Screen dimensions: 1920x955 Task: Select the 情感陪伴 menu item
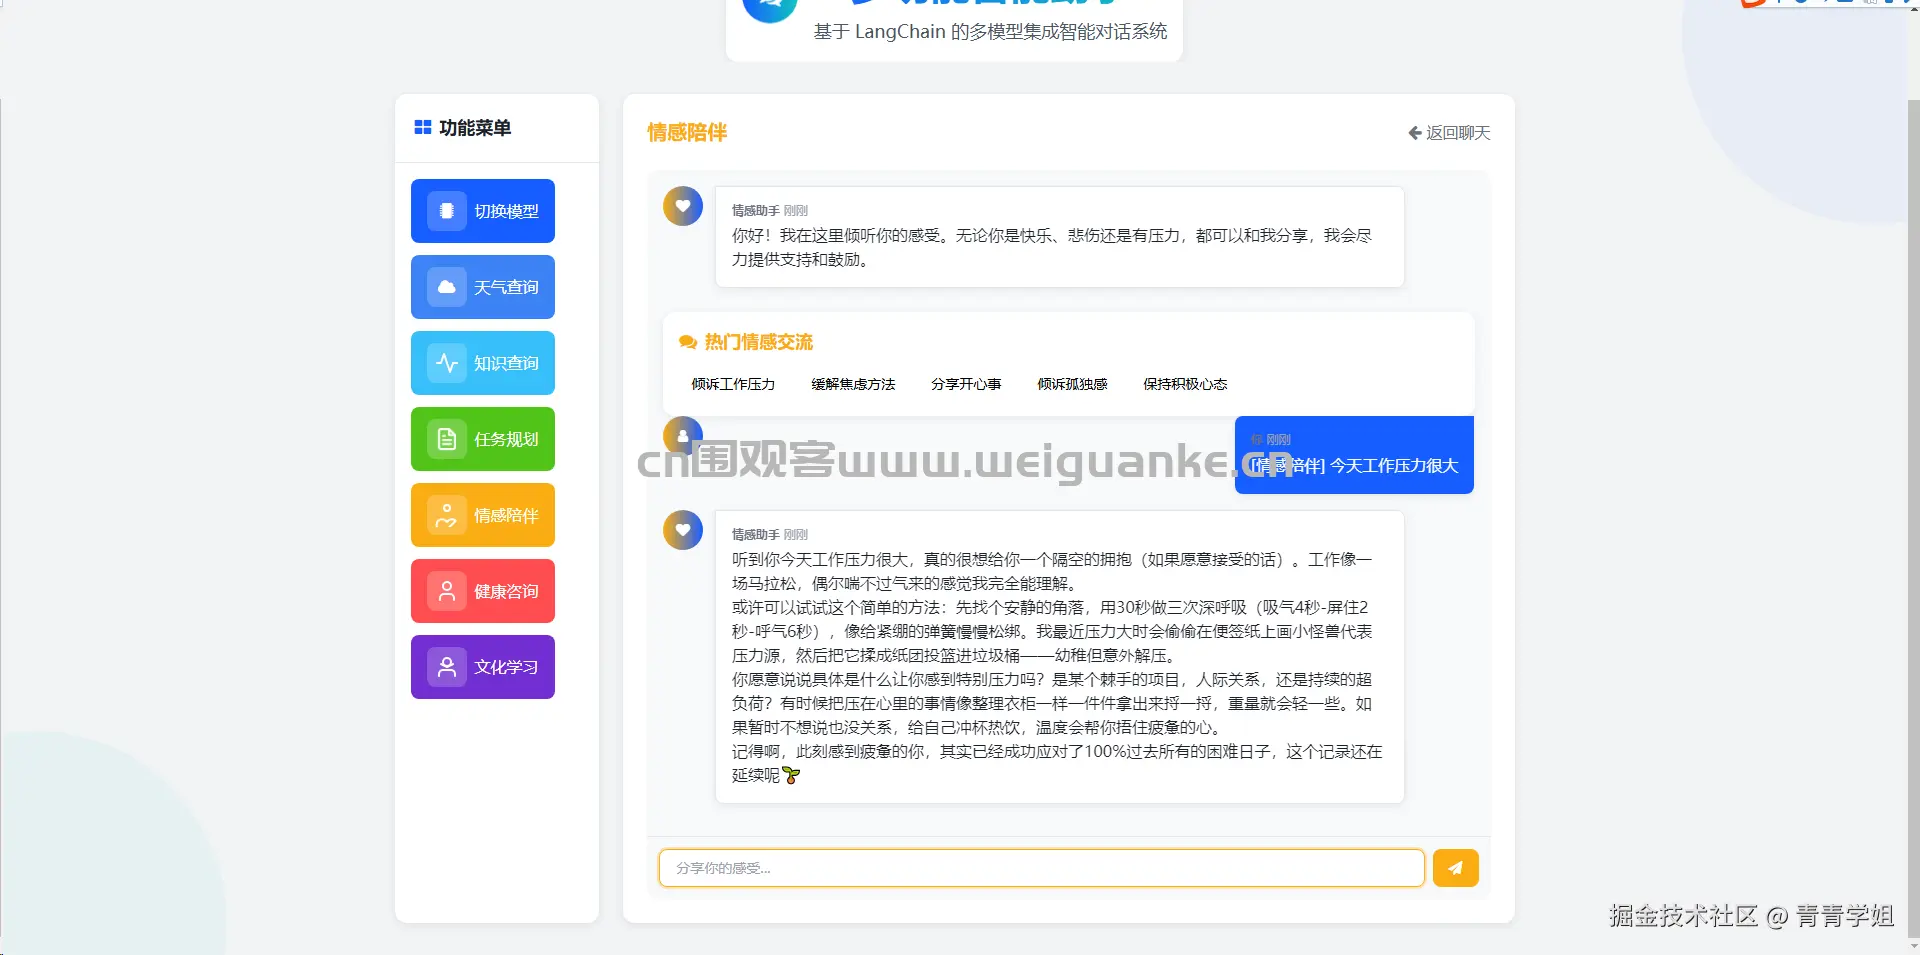click(483, 515)
